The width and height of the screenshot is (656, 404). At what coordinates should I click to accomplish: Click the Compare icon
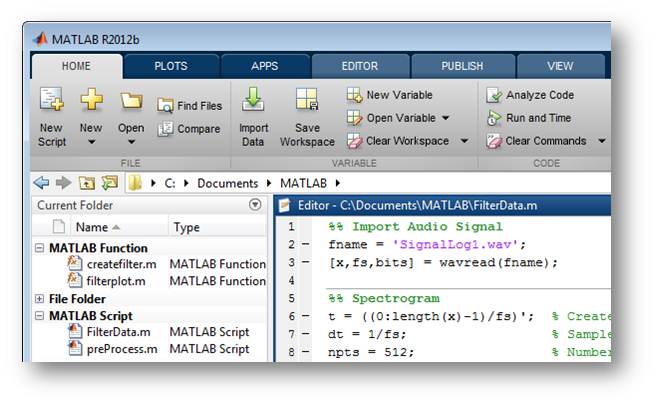[165, 129]
